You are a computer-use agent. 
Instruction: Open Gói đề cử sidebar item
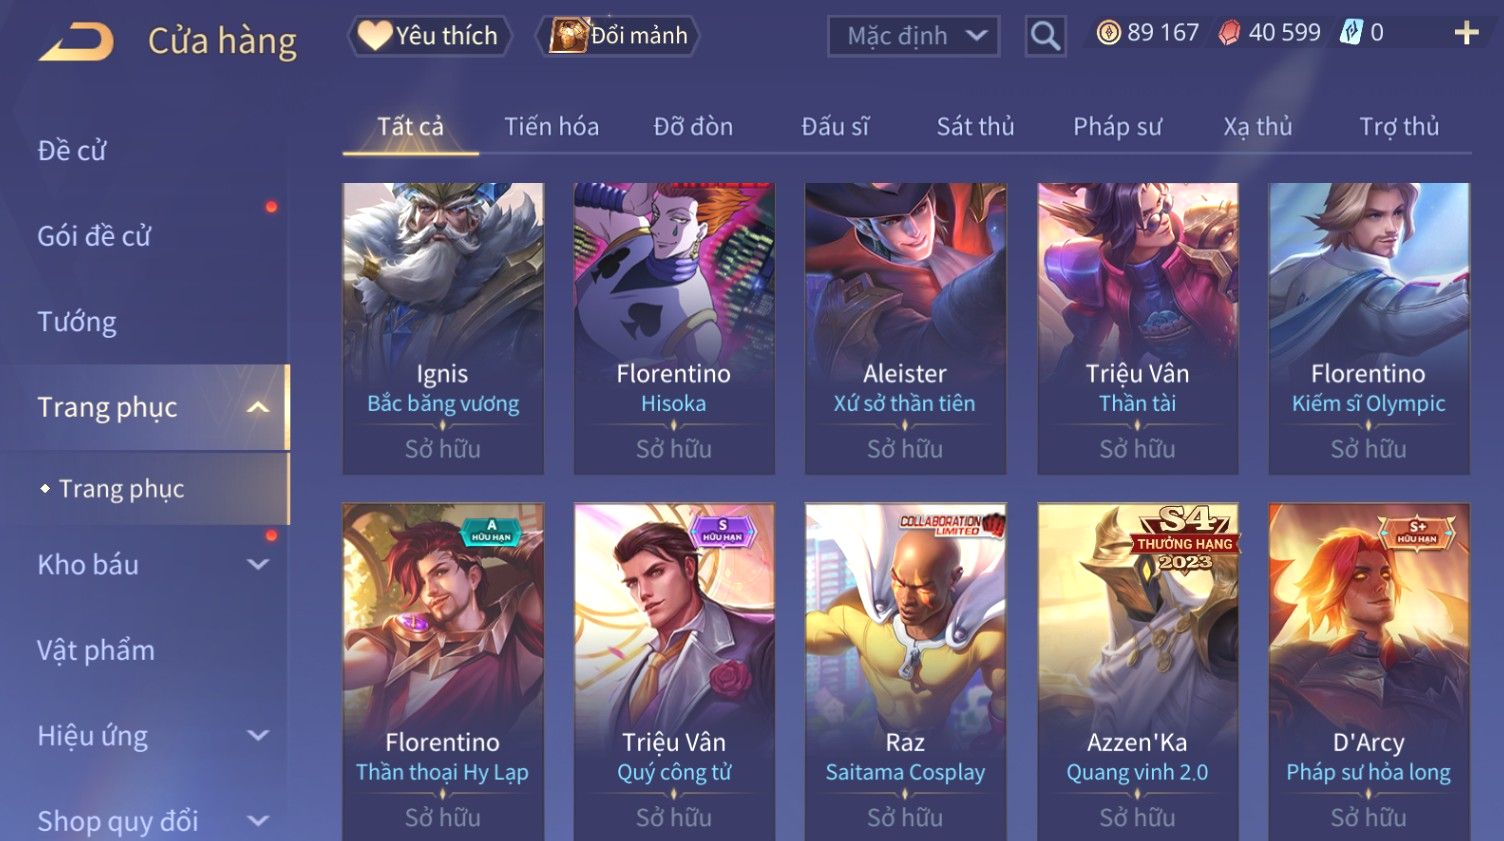coord(94,236)
